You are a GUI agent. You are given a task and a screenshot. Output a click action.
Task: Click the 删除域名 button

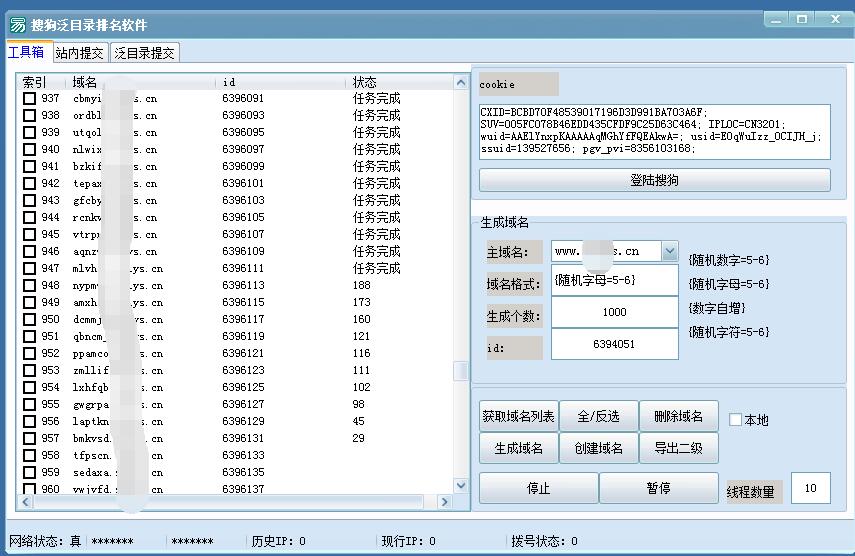[678, 416]
